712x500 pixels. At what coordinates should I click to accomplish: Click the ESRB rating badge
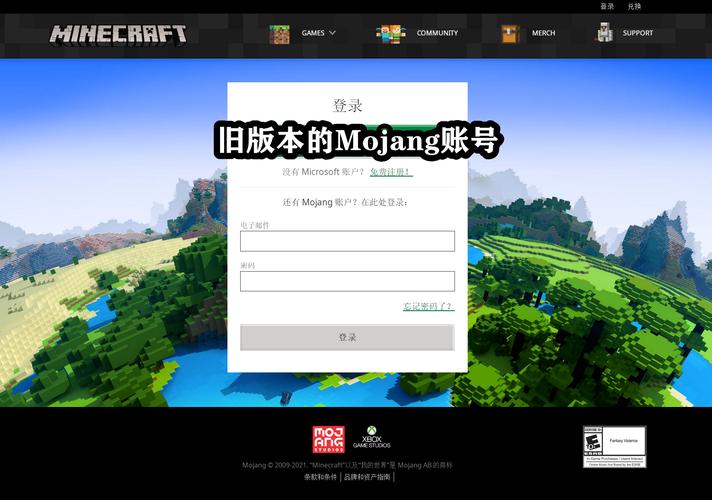tap(614, 446)
